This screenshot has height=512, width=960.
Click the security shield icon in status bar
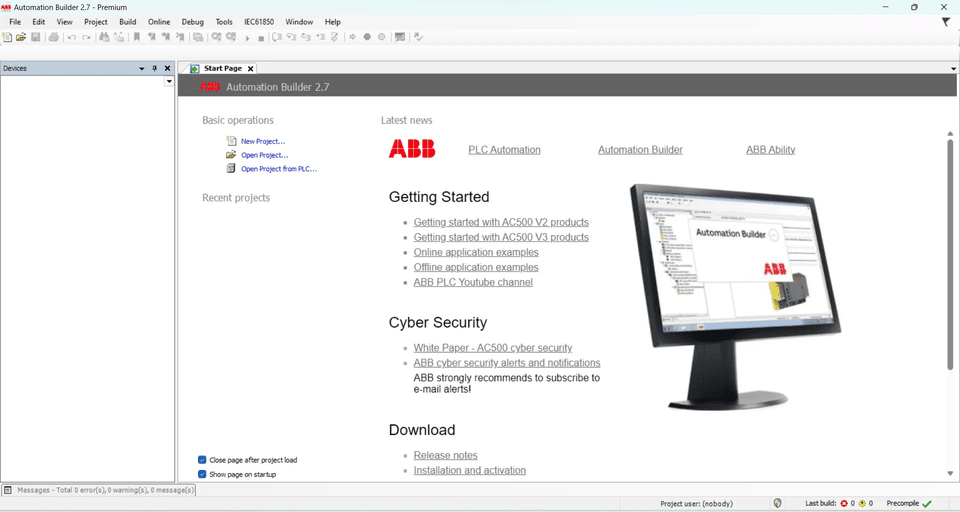click(778, 503)
